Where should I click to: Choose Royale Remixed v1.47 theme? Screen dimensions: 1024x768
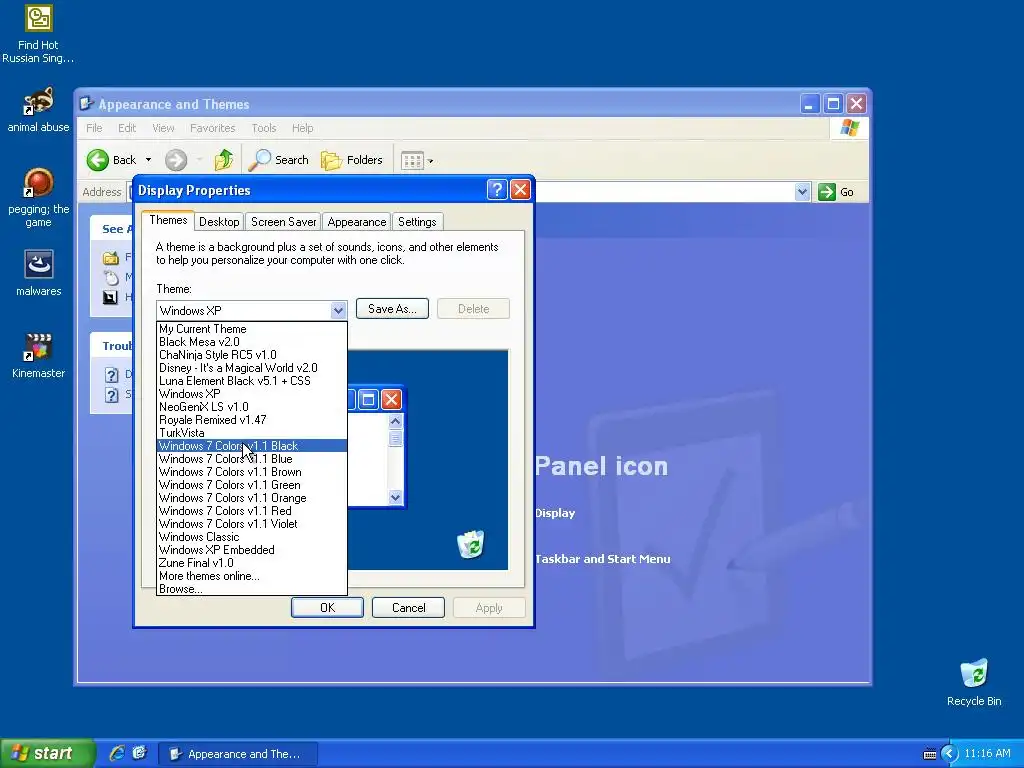click(252, 420)
